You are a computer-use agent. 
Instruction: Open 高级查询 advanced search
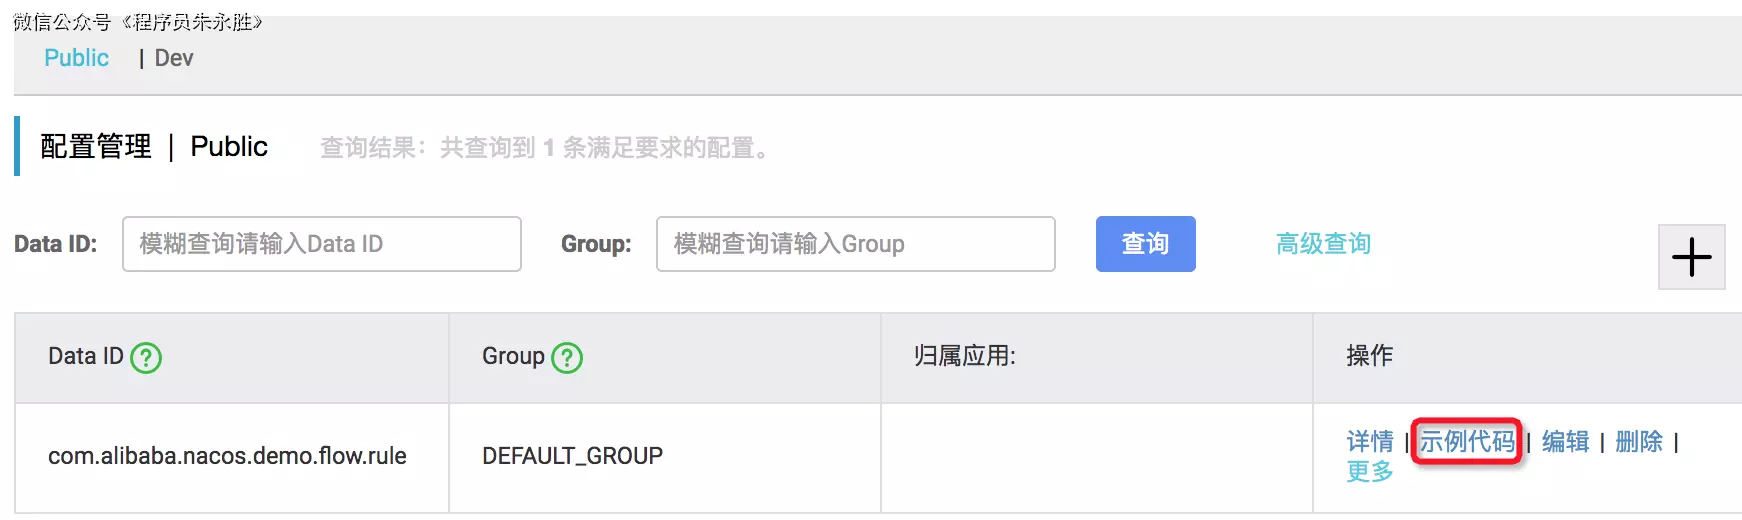click(1322, 244)
